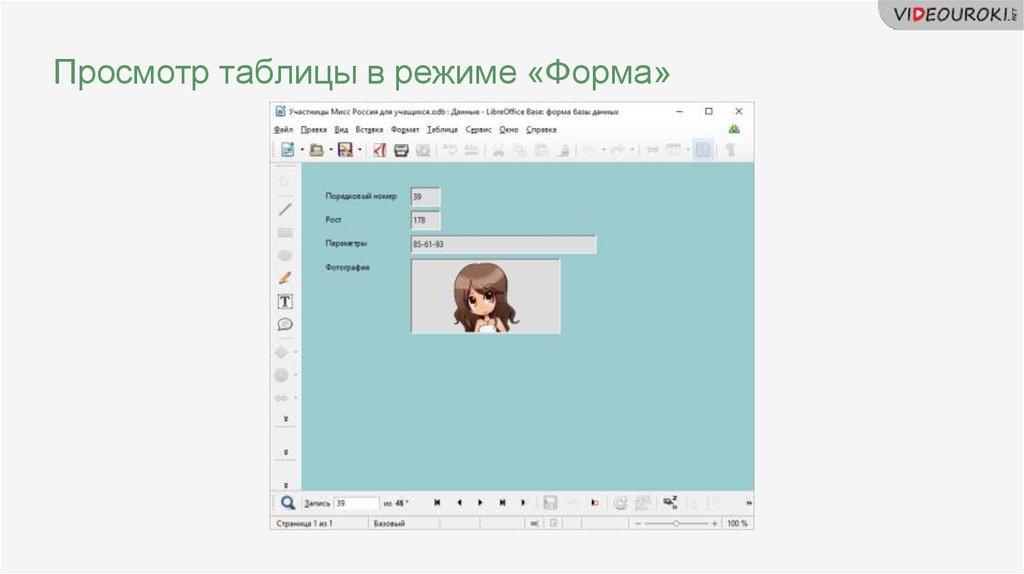The height and width of the screenshot is (574, 1024).
Task: Open the Таблица menu
Action: 442,129
